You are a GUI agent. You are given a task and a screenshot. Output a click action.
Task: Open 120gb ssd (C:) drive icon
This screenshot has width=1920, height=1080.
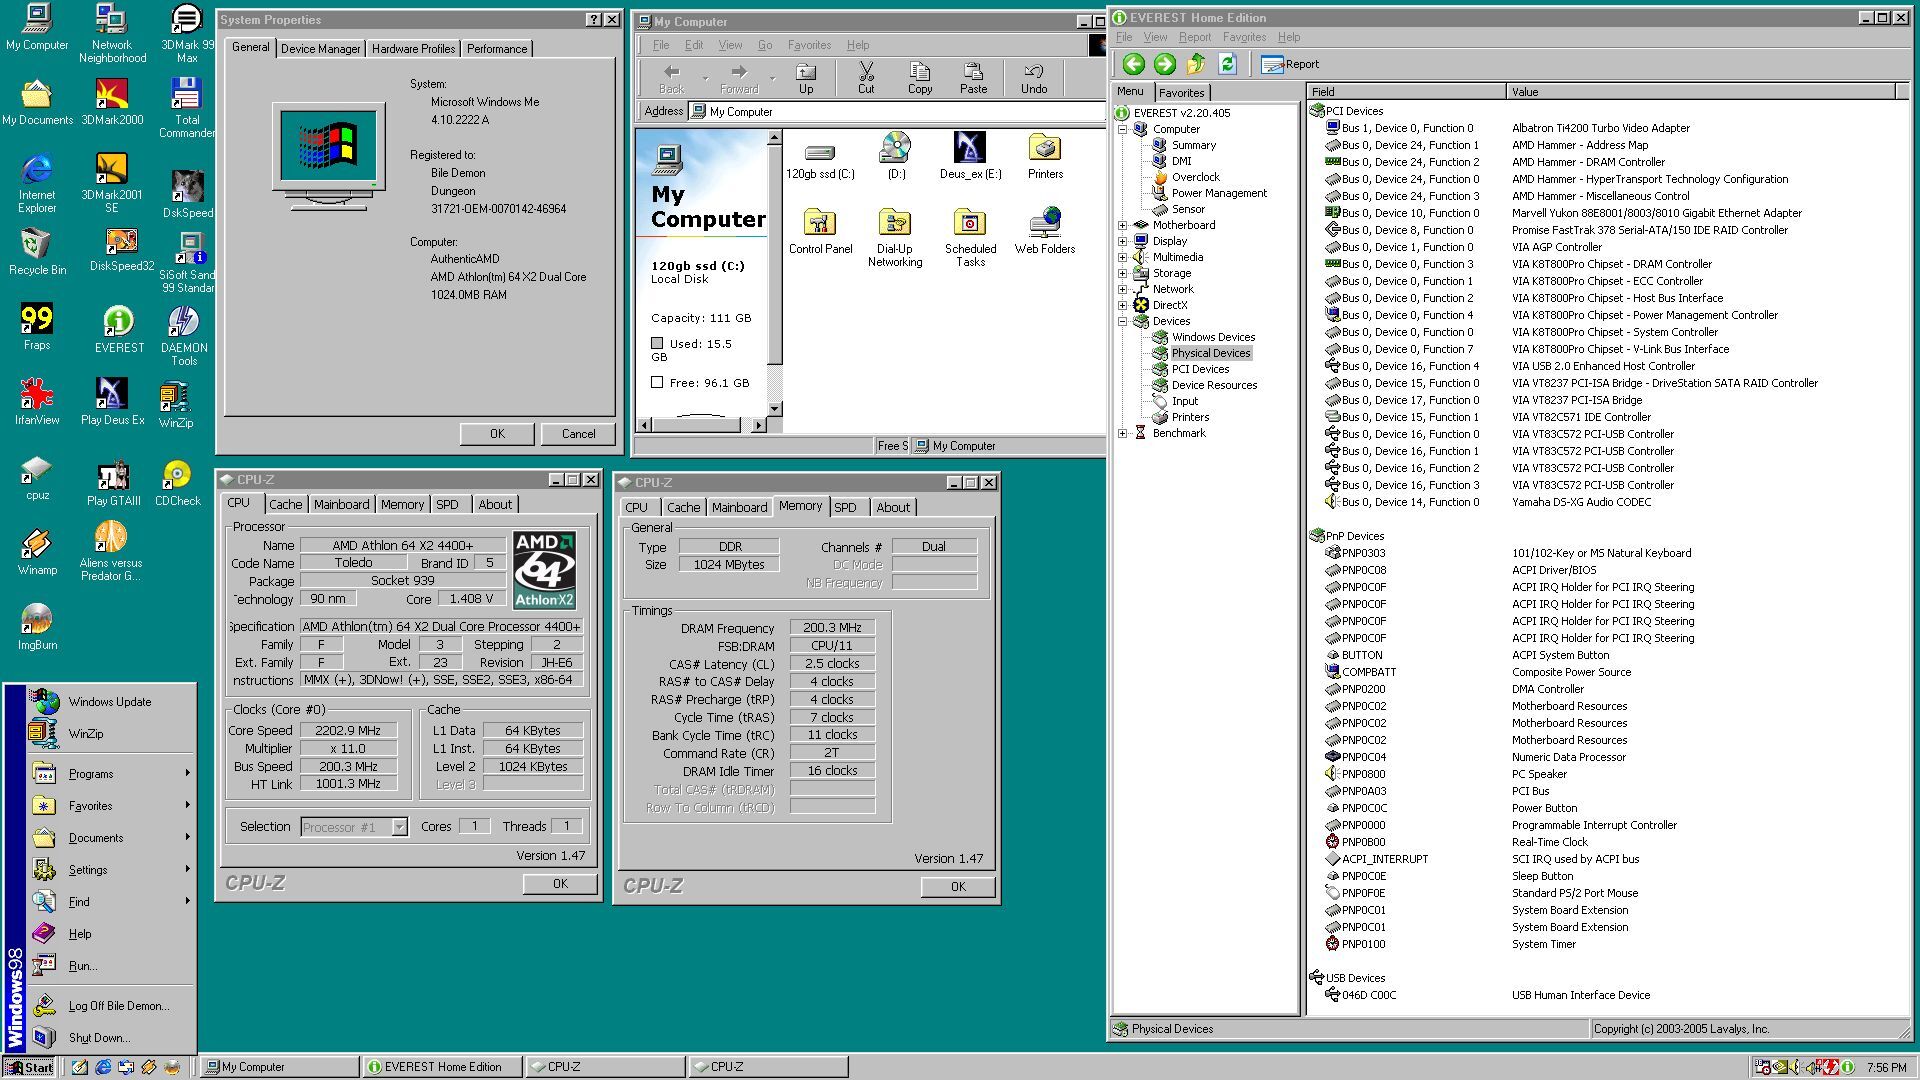(820, 158)
